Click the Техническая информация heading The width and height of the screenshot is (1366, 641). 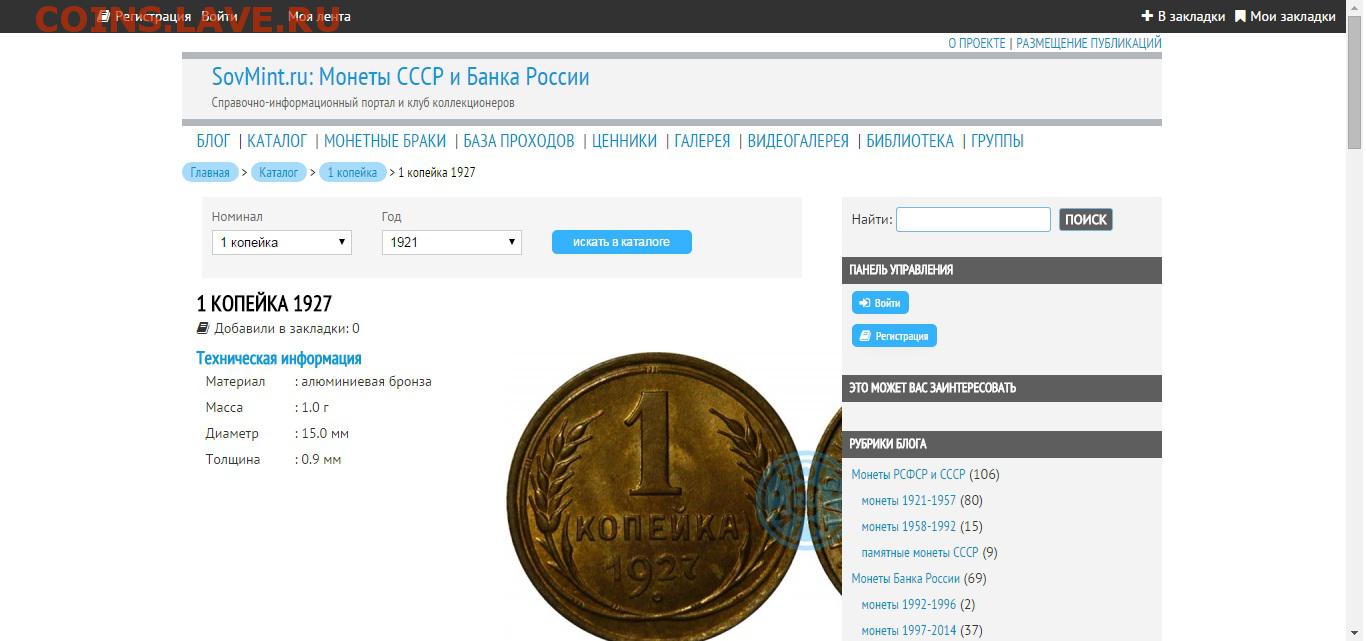pyautogui.click(x=279, y=358)
